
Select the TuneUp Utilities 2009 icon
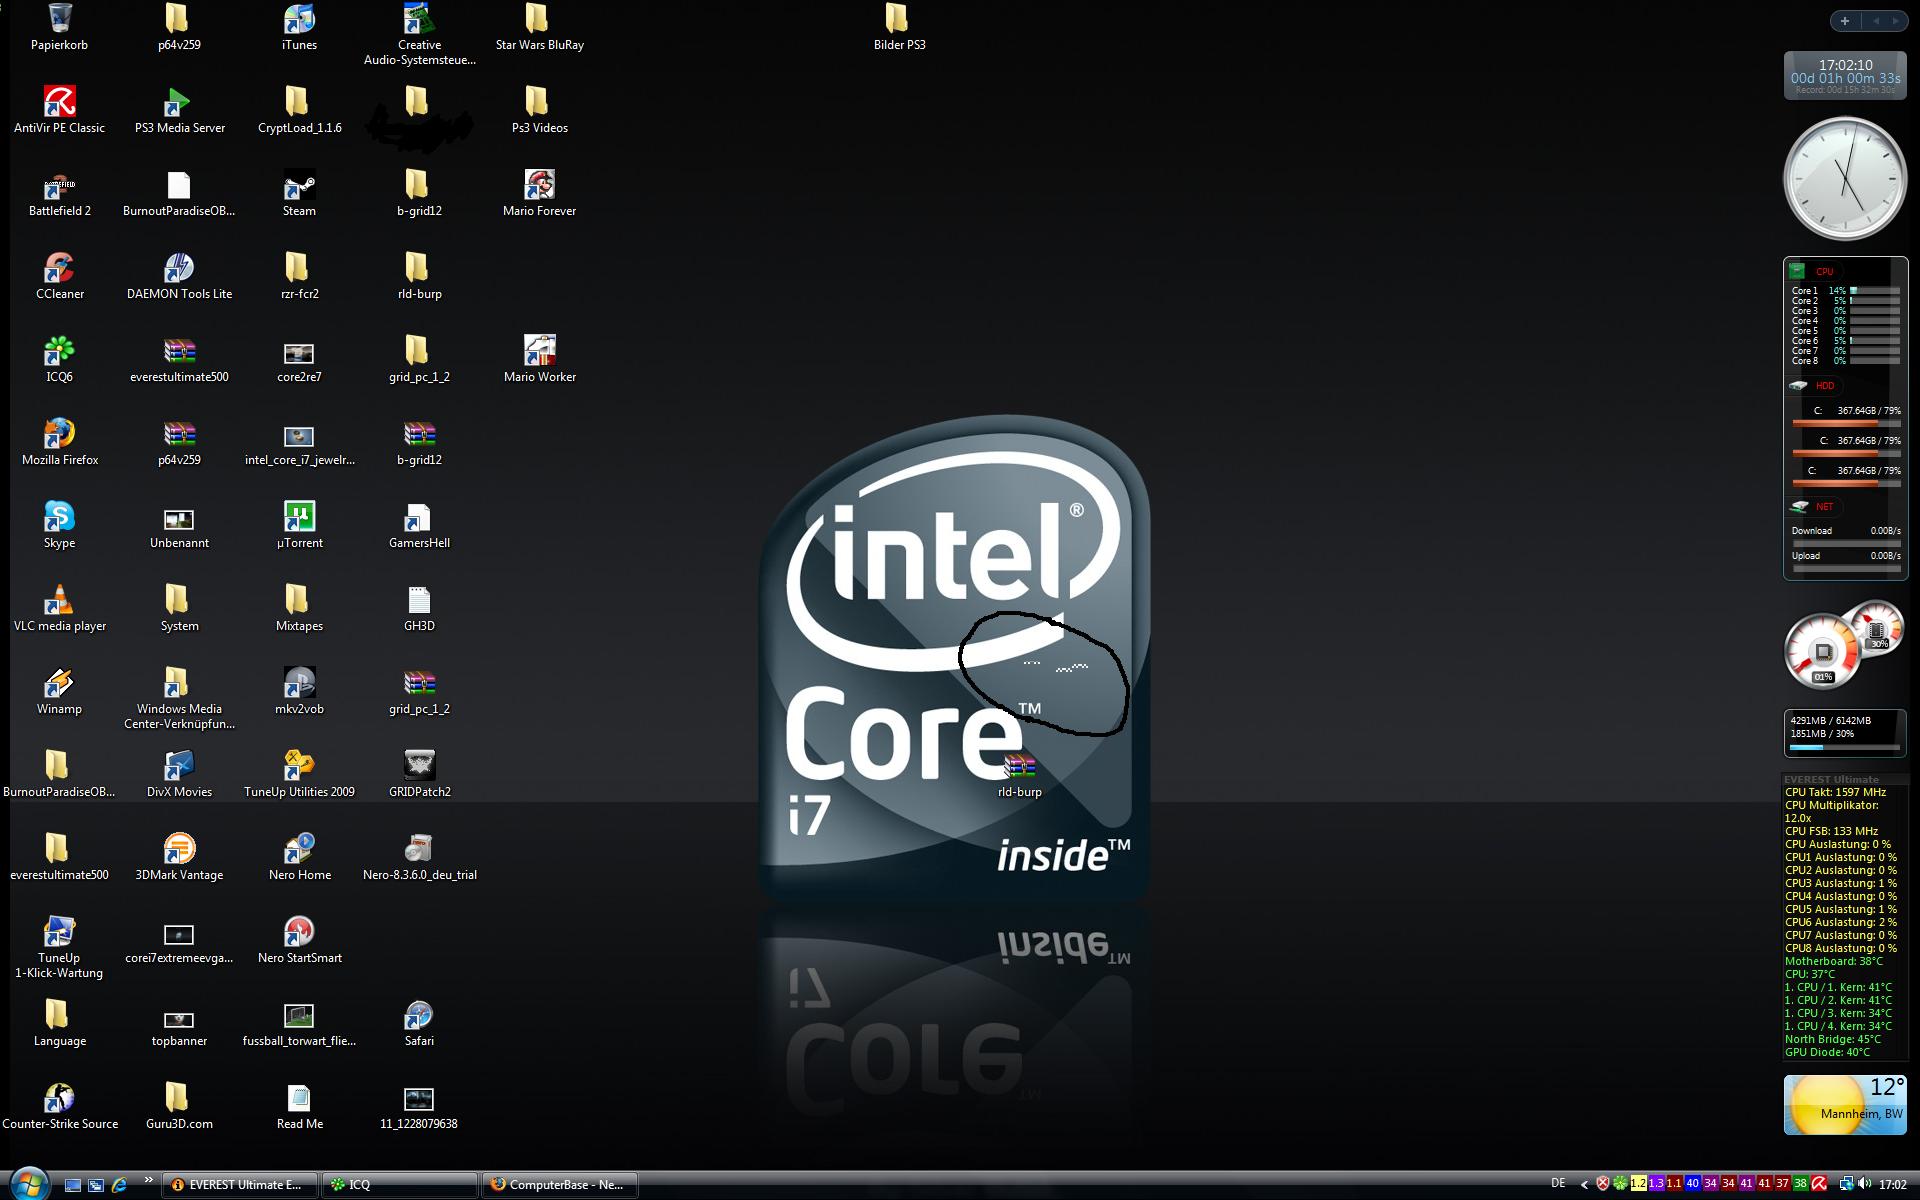[x=299, y=767]
